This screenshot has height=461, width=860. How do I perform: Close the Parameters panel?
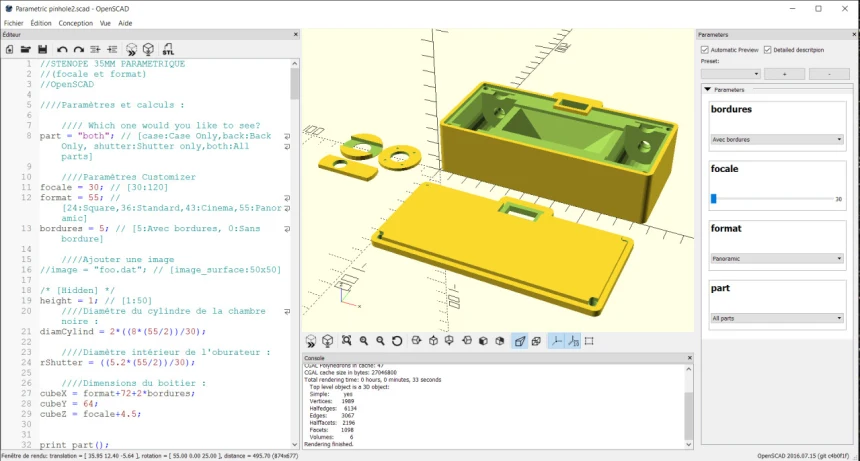point(855,35)
